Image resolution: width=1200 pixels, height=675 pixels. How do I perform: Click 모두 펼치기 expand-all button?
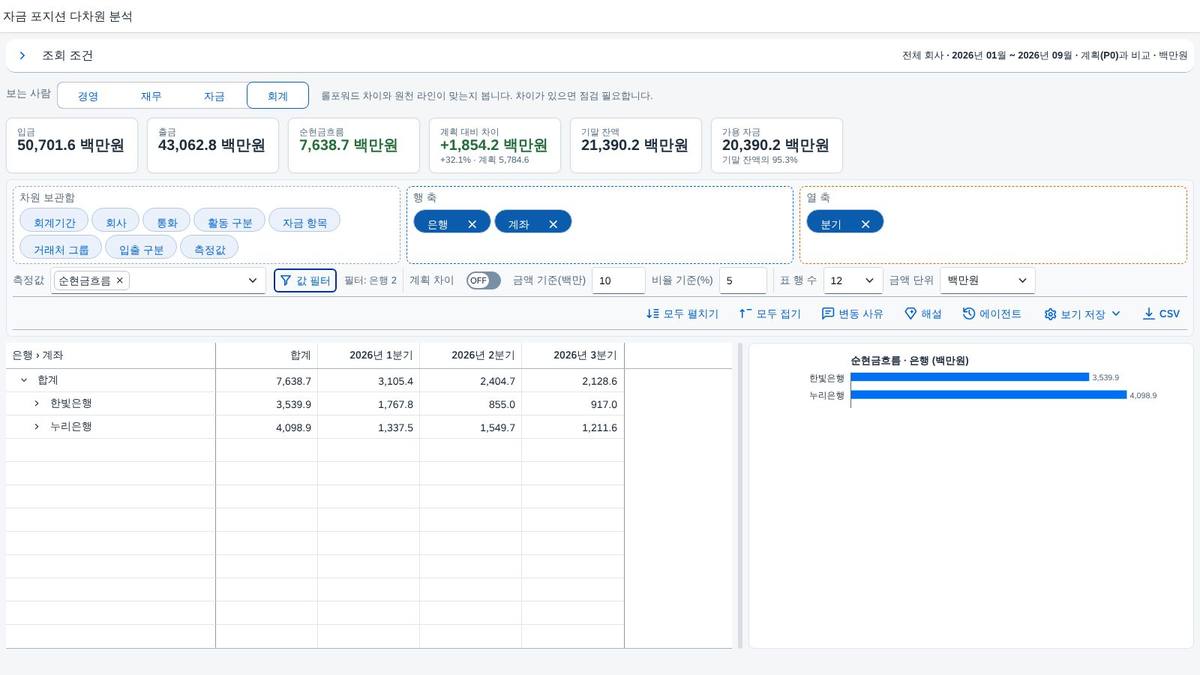coord(682,314)
